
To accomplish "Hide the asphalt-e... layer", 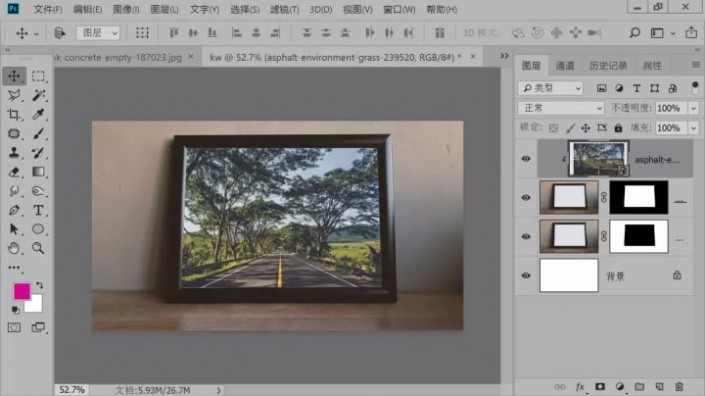I will pos(526,159).
